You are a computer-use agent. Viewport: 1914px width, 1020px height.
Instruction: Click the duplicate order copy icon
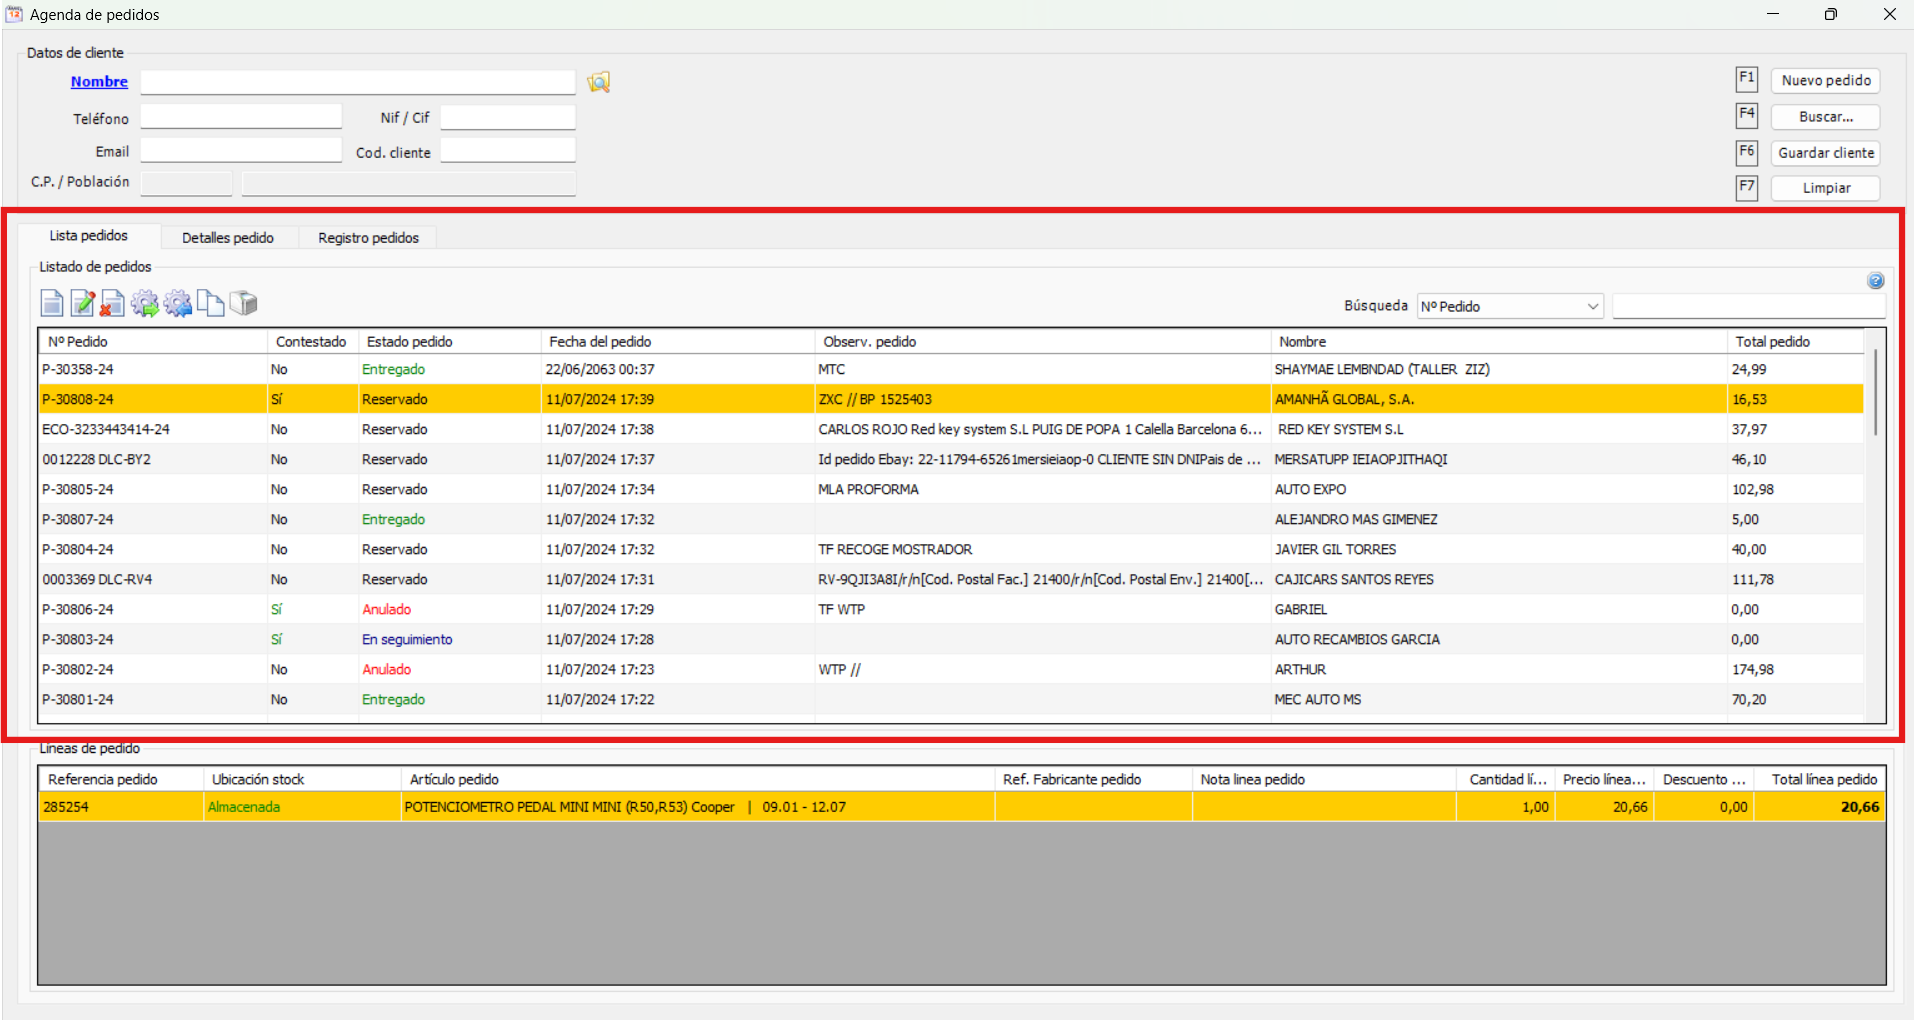(x=210, y=303)
